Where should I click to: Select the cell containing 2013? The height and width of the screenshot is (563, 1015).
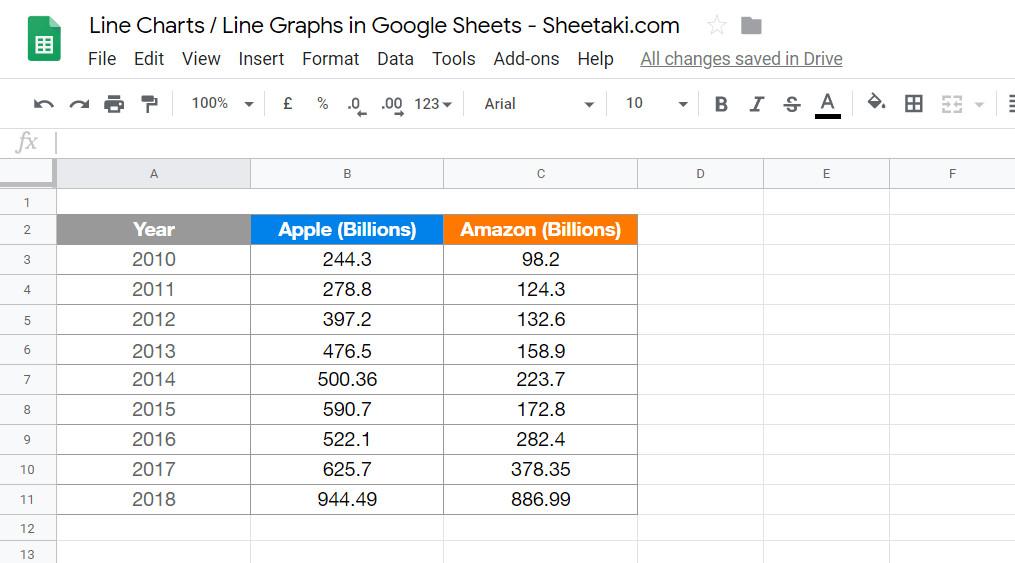tap(153, 350)
